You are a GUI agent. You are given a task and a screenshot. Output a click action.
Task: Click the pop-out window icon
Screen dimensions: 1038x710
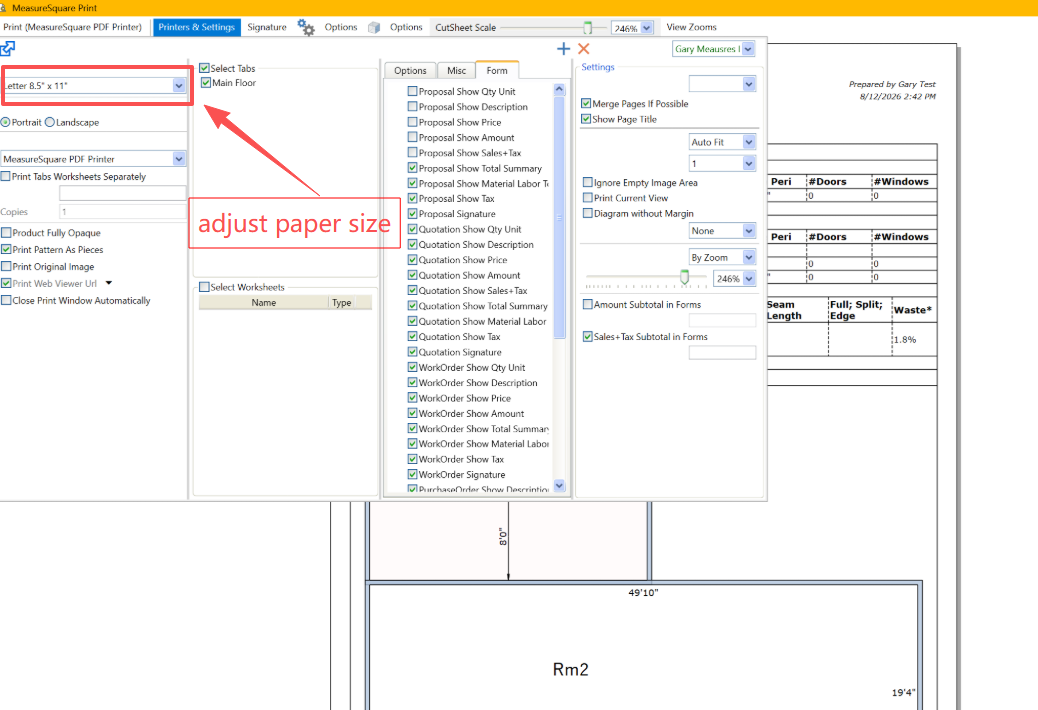point(7,48)
